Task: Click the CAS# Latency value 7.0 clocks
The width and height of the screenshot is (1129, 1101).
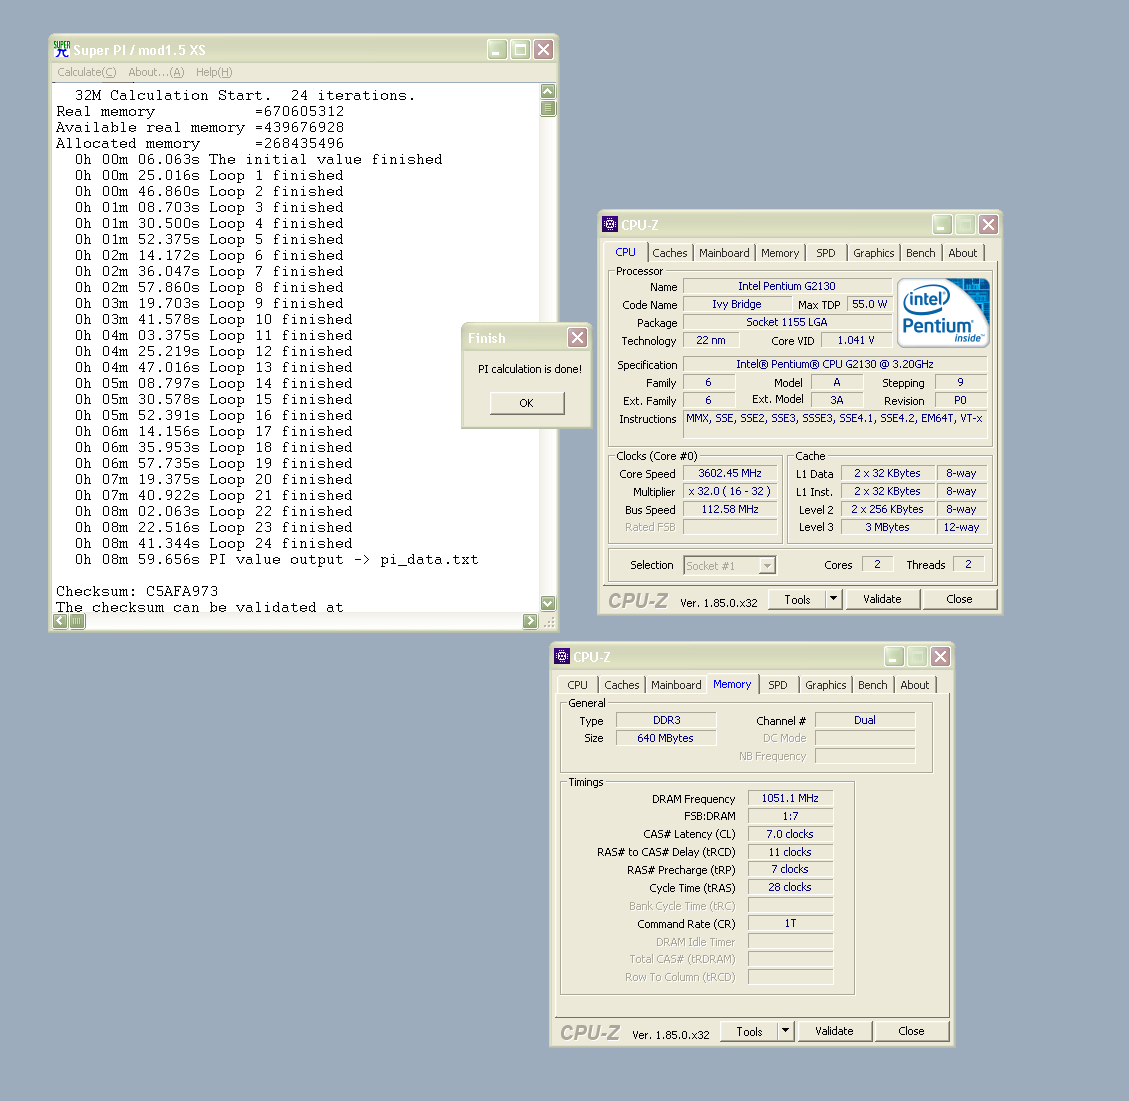Action: coord(790,834)
